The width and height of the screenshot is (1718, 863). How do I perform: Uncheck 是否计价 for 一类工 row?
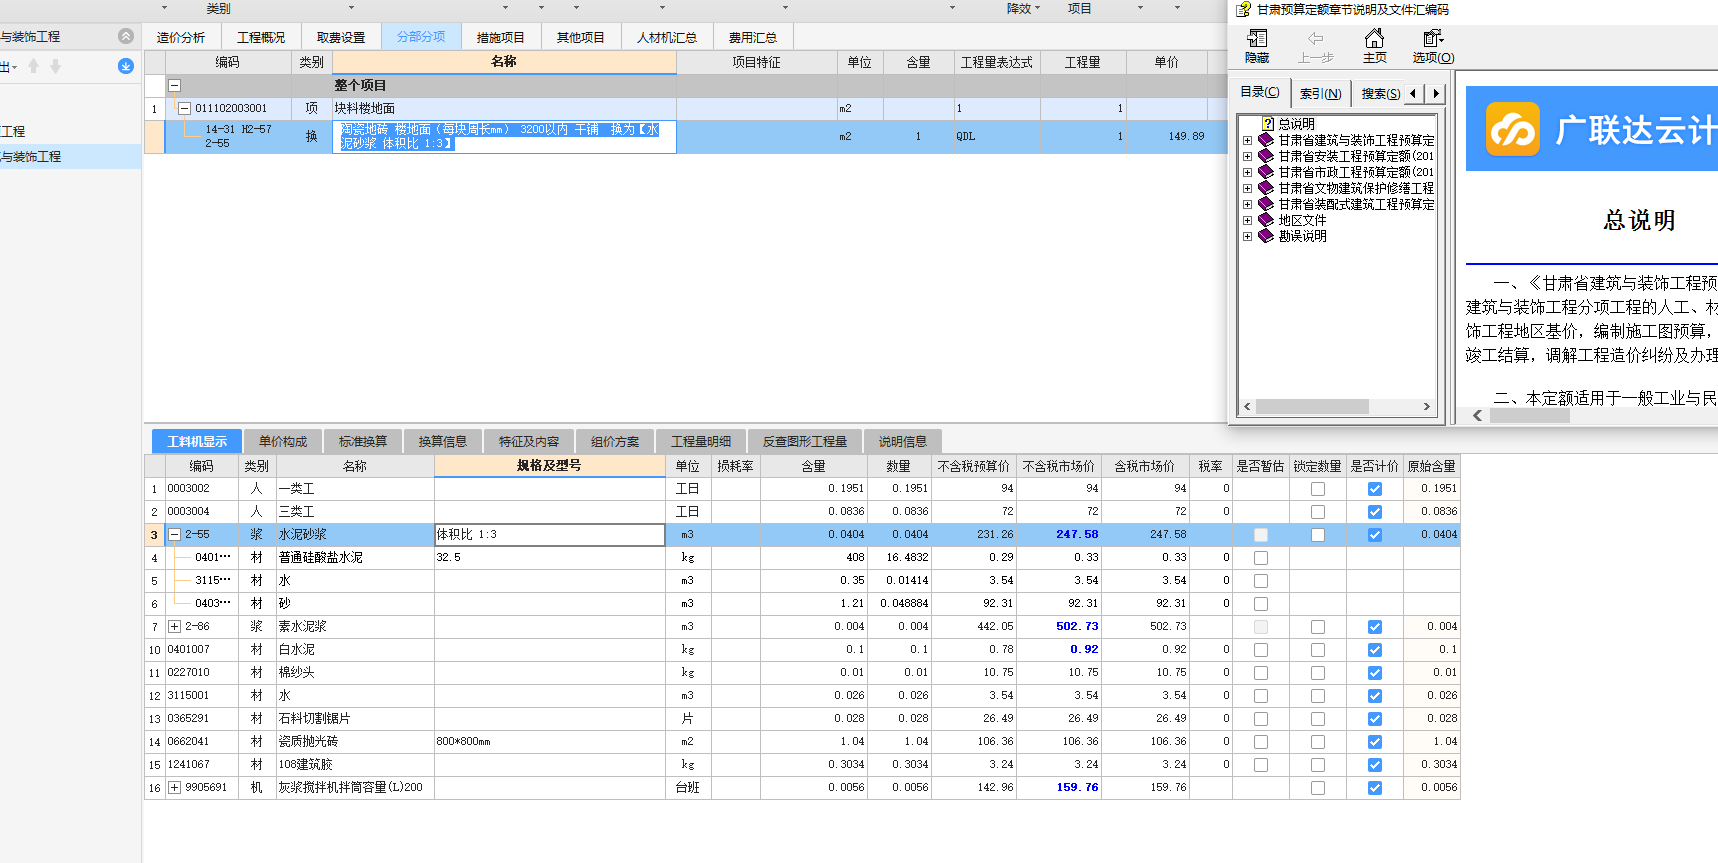(x=1375, y=489)
